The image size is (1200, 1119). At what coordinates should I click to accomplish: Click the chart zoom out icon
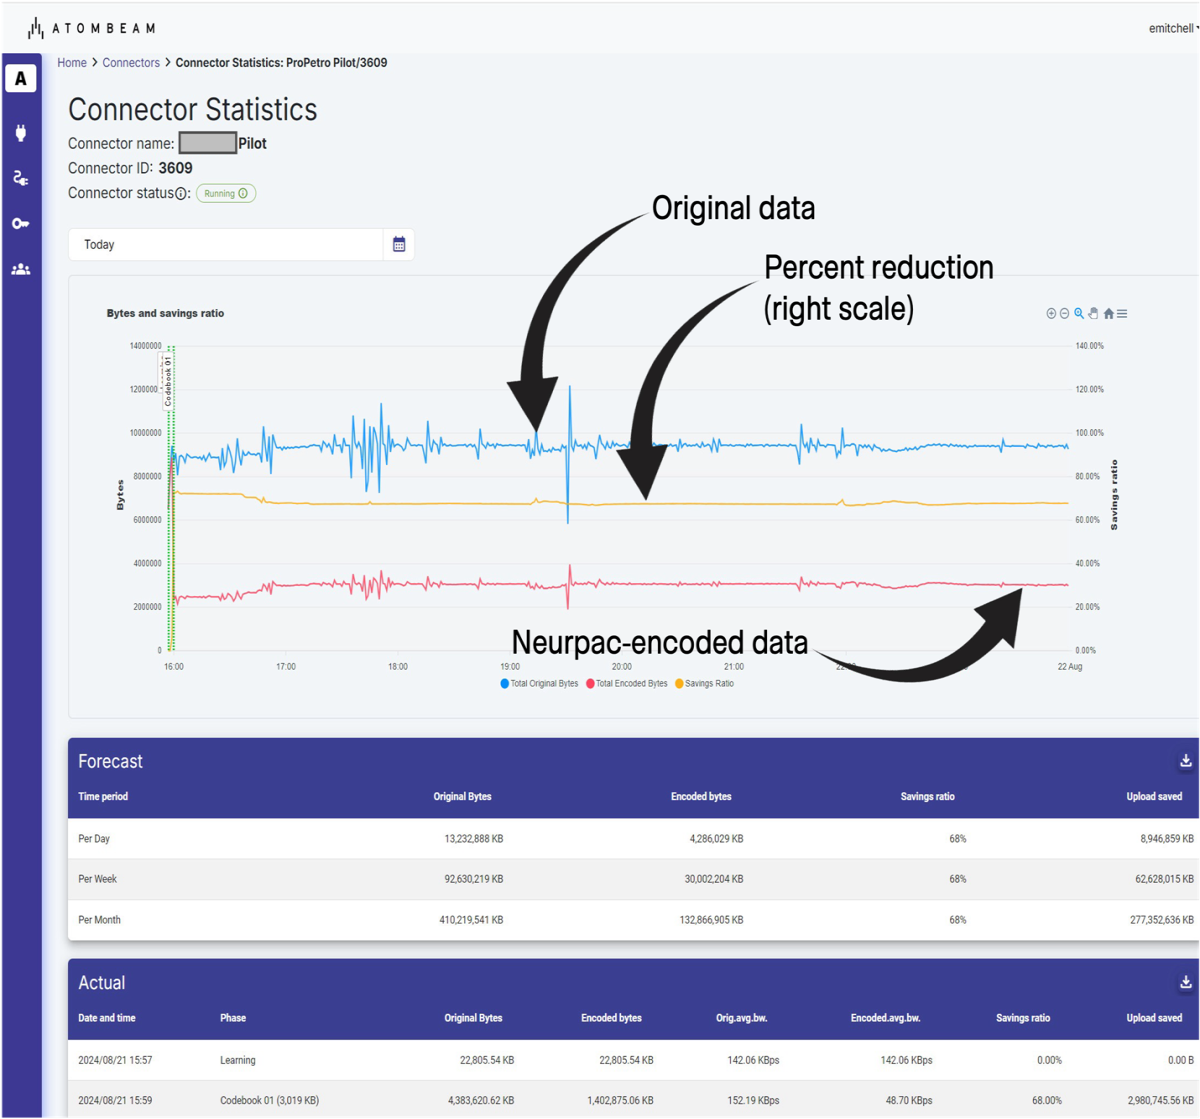click(x=1065, y=314)
